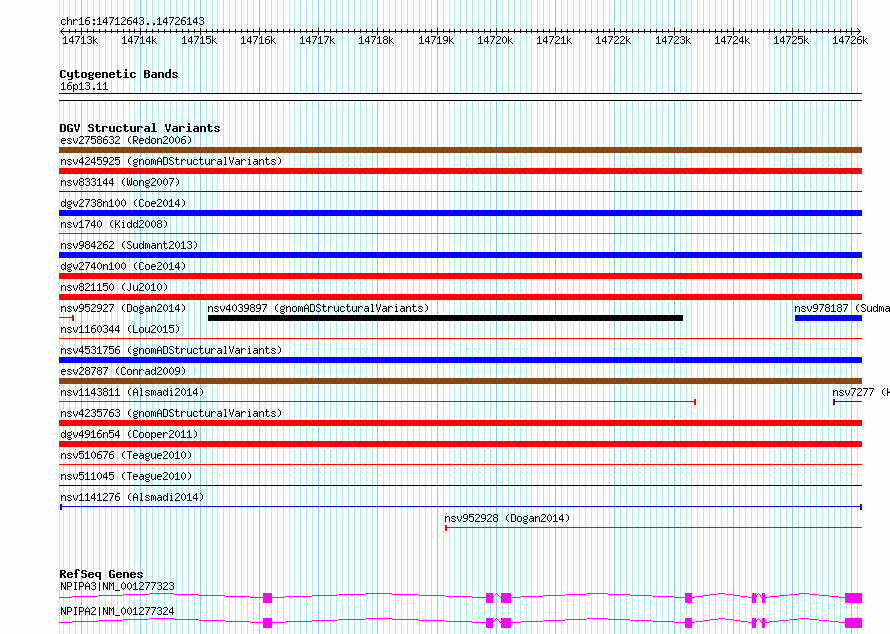This screenshot has height=634, width=890.
Task: Open nsv833144 (Wong2007) variant label
Action: click(120, 182)
